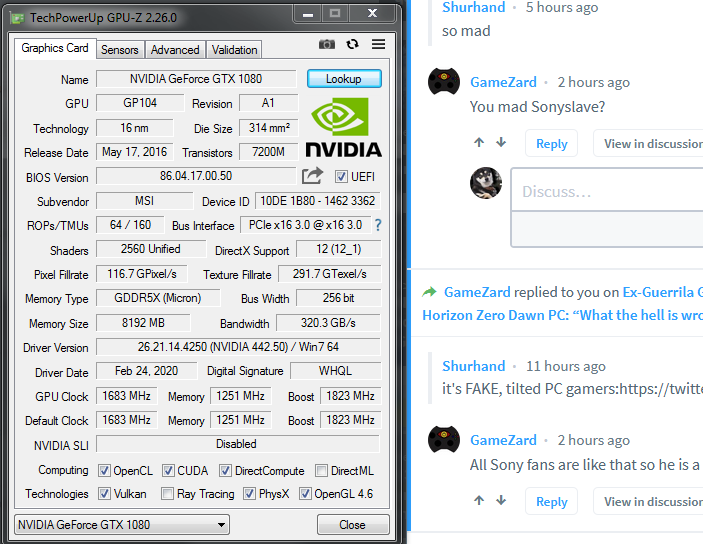Click the GPU-Z title bar app icon
Screen dimensions: 703x544
point(17,18)
